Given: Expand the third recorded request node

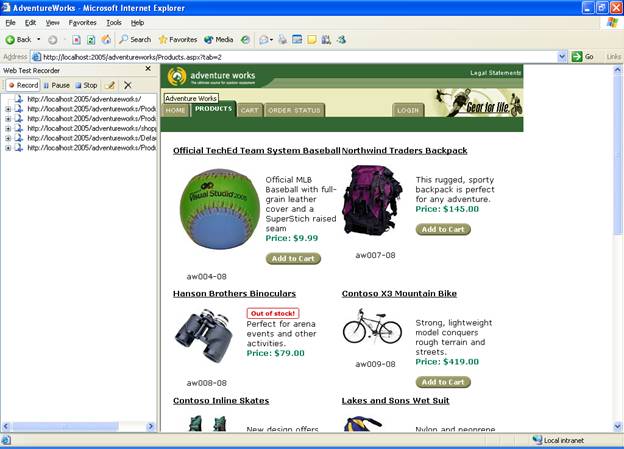Looking at the screenshot, I should (x=8, y=119).
